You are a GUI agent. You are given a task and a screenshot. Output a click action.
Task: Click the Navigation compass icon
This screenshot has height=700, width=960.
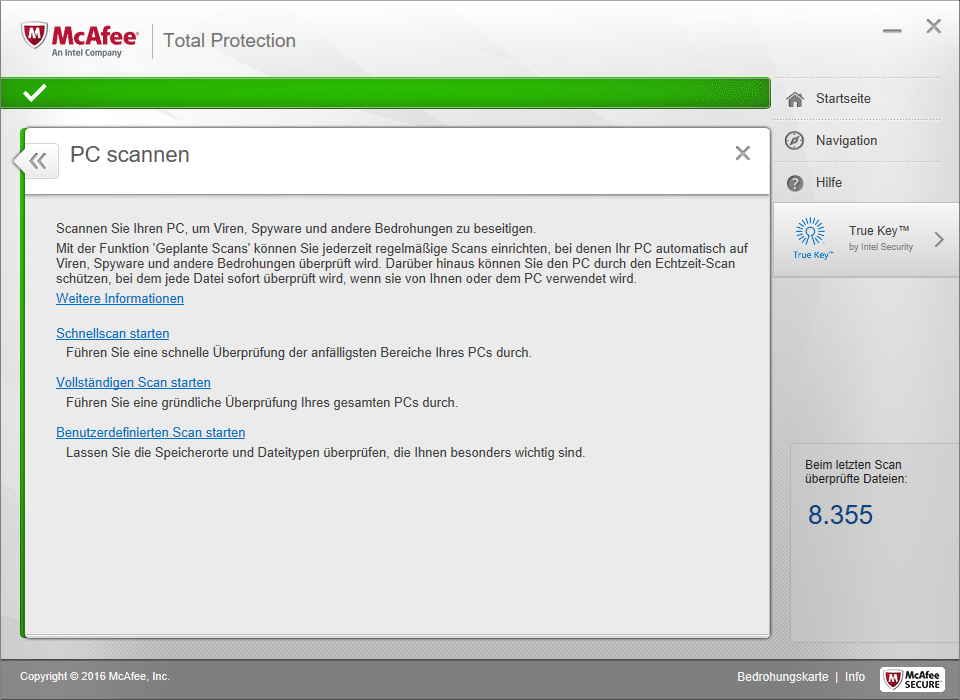[x=795, y=141]
